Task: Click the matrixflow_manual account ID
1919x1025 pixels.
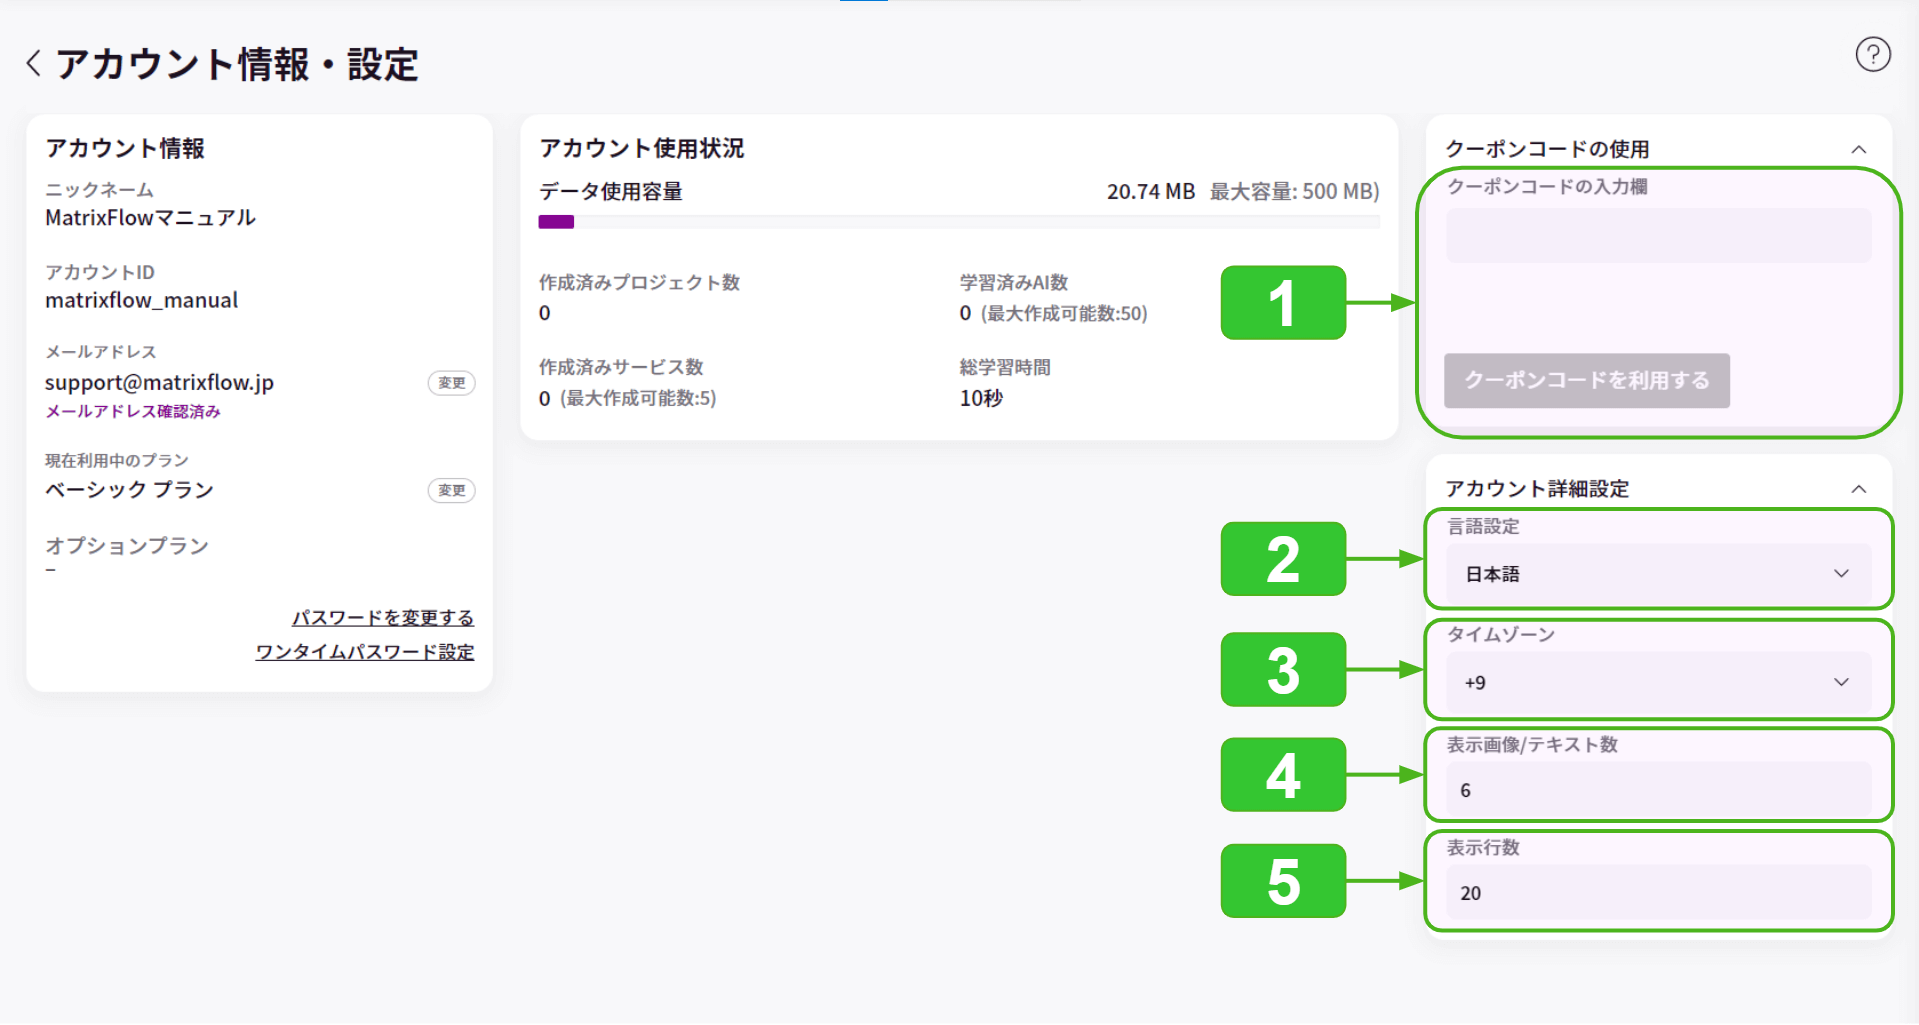Action: [x=141, y=300]
